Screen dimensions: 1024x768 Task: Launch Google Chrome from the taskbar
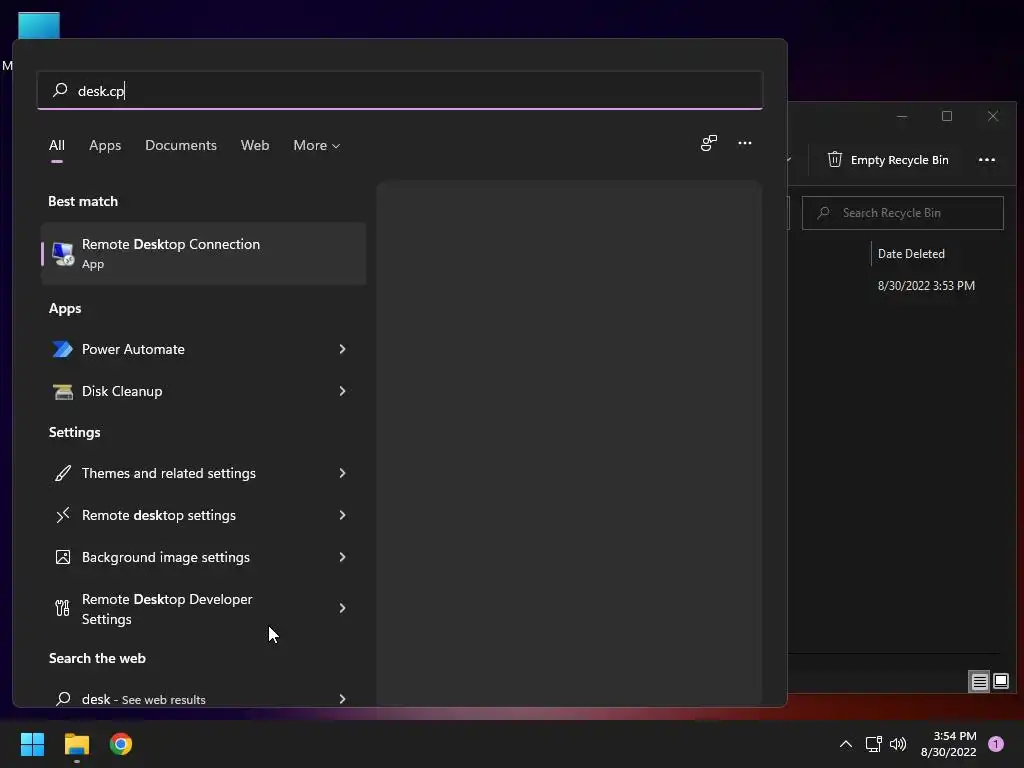121,744
